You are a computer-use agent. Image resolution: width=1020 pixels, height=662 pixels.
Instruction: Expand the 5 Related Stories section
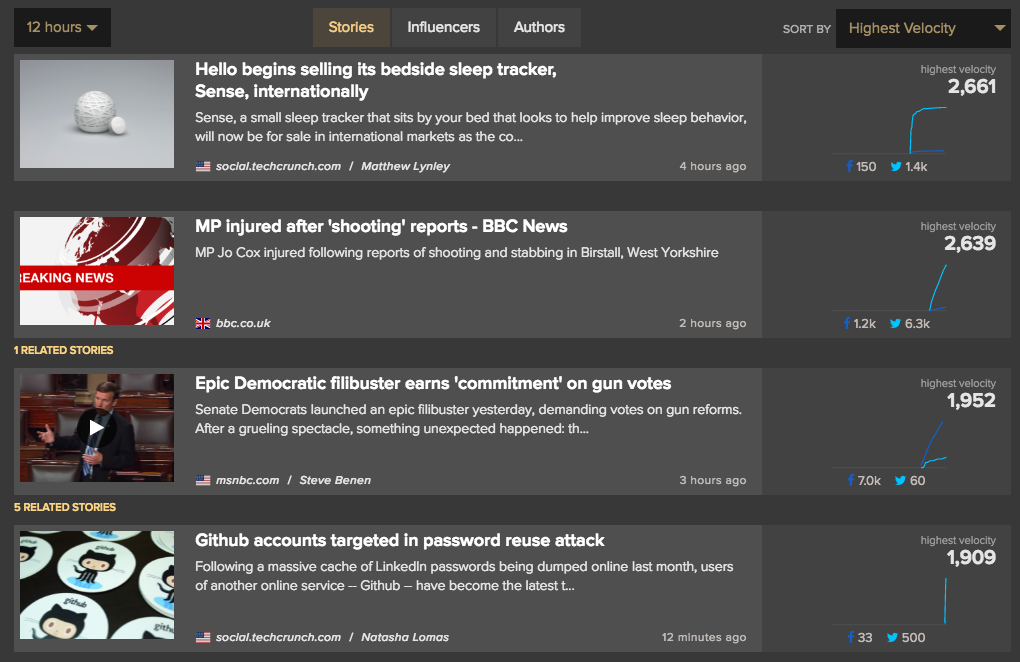click(65, 507)
